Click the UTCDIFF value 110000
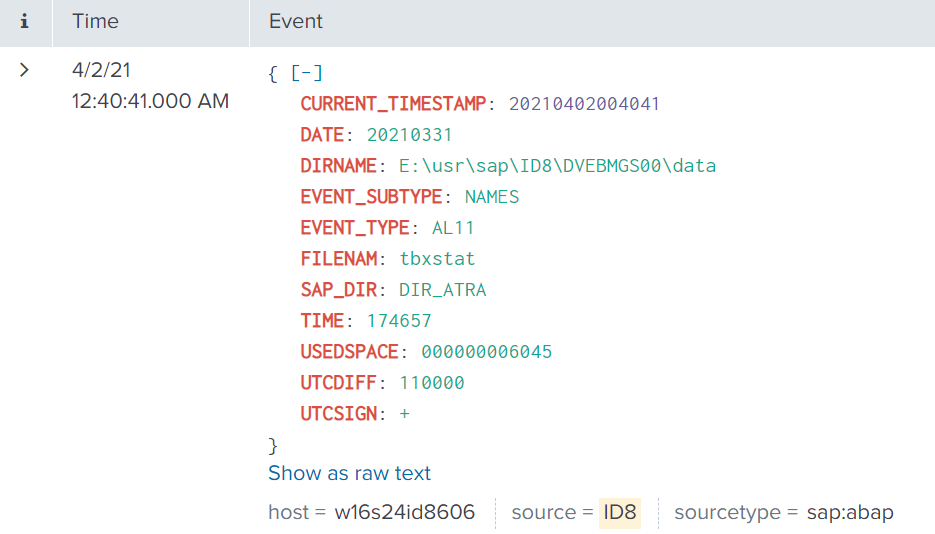This screenshot has width=935, height=534. pyautogui.click(x=432, y=383)
